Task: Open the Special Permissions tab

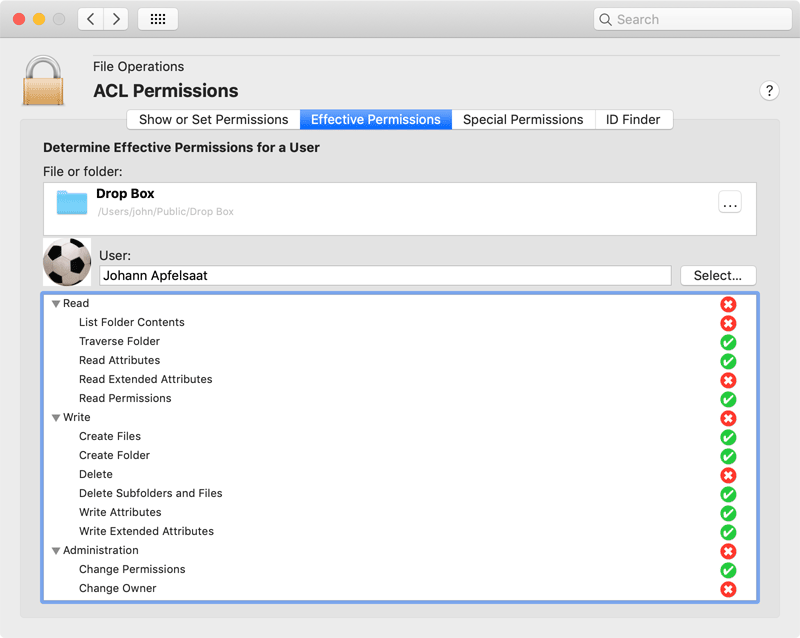Action: point(523,119)
